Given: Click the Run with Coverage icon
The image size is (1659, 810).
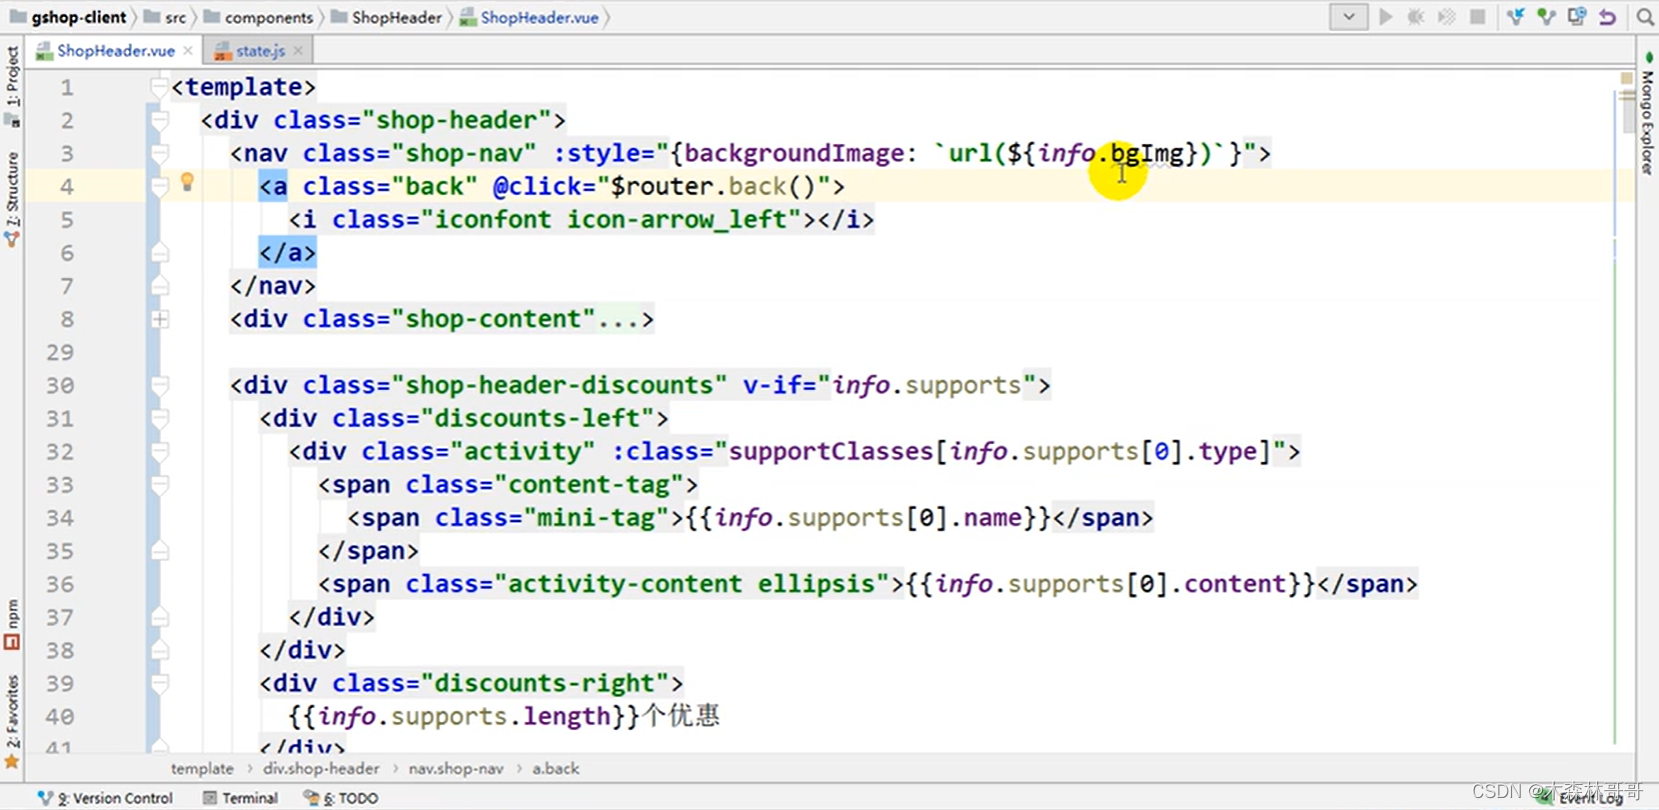Looking at the screenshot, I should pyautogui.click(x=1446, y=17).
